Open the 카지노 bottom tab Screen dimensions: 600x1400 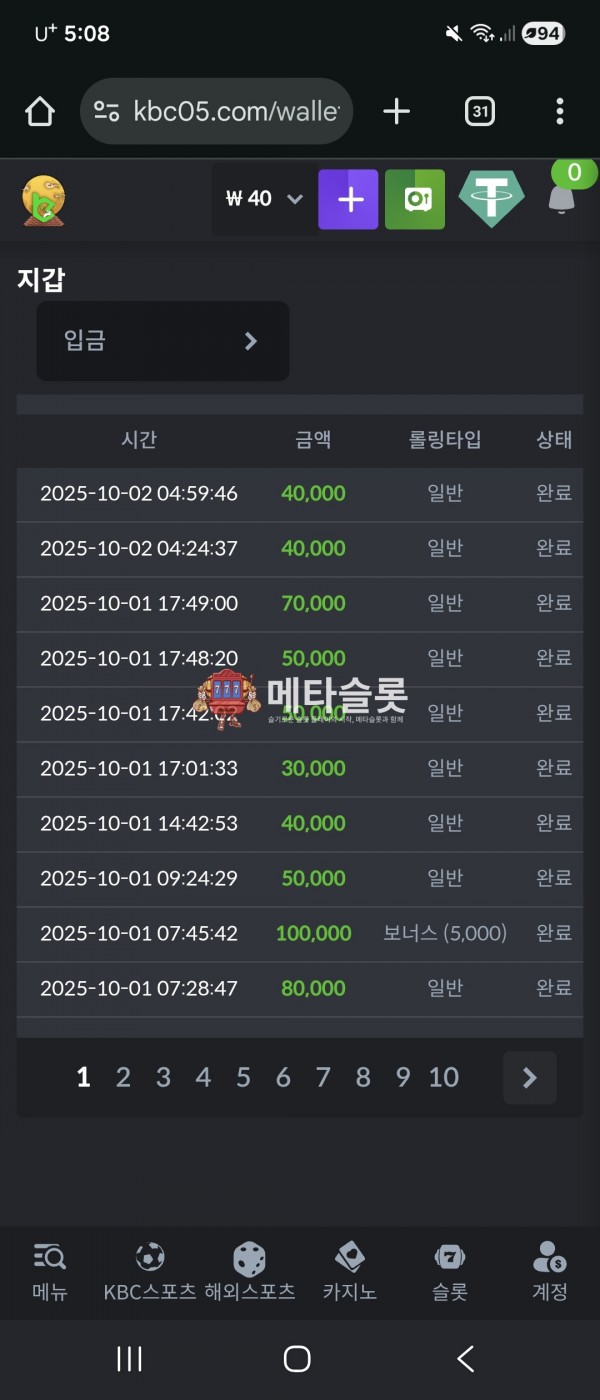[x=349, y=1272]
